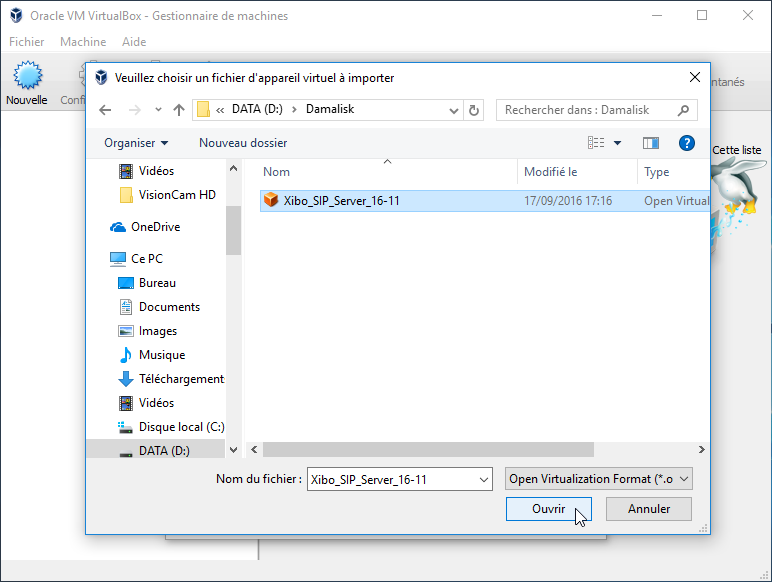This screenshot has height=582, width=772.
Task: Open the Images folder
Action: click(x=147, y=331)
